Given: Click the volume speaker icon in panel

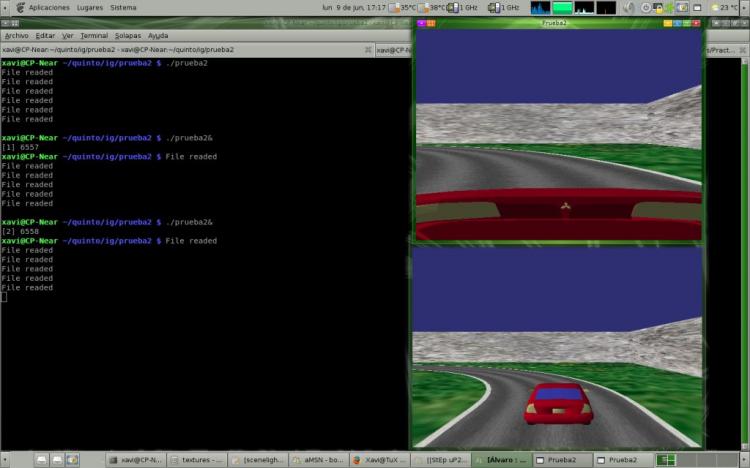Looking at the screenshot, I should tap(629, 8).
